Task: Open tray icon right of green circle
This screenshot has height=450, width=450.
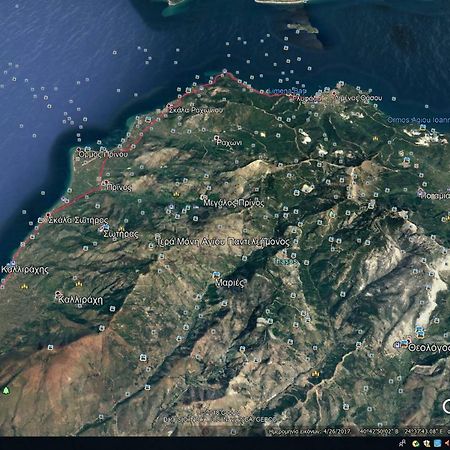Action: pos(426,443)
